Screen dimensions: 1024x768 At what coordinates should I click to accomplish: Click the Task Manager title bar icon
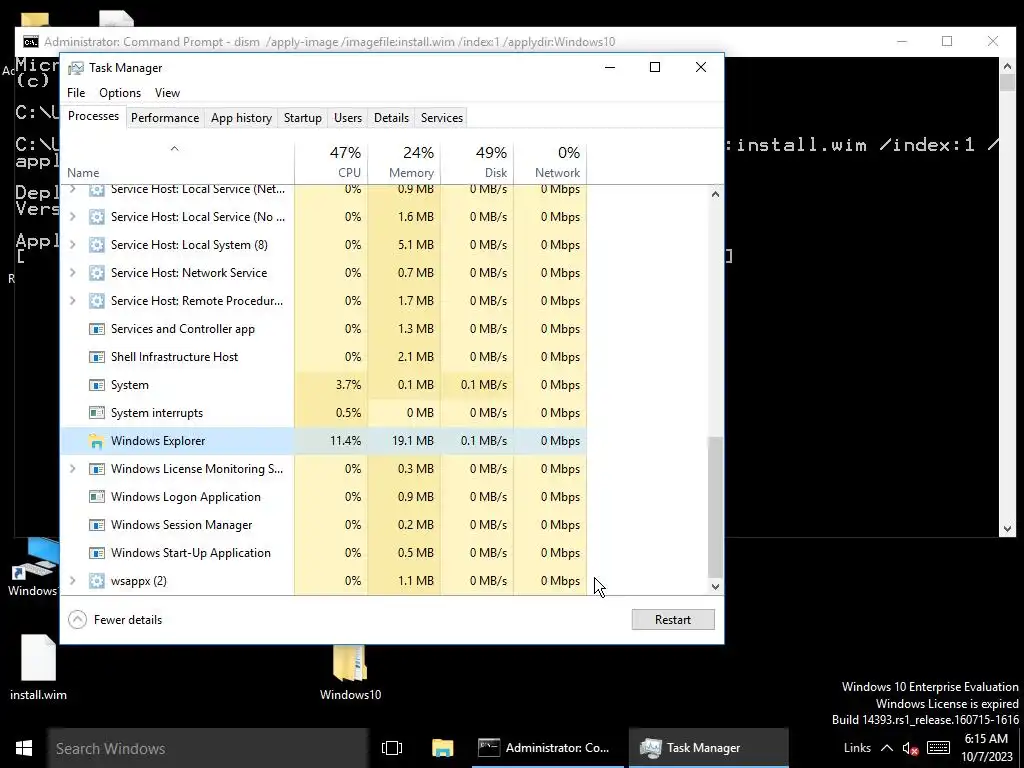[x=76, y=68]
